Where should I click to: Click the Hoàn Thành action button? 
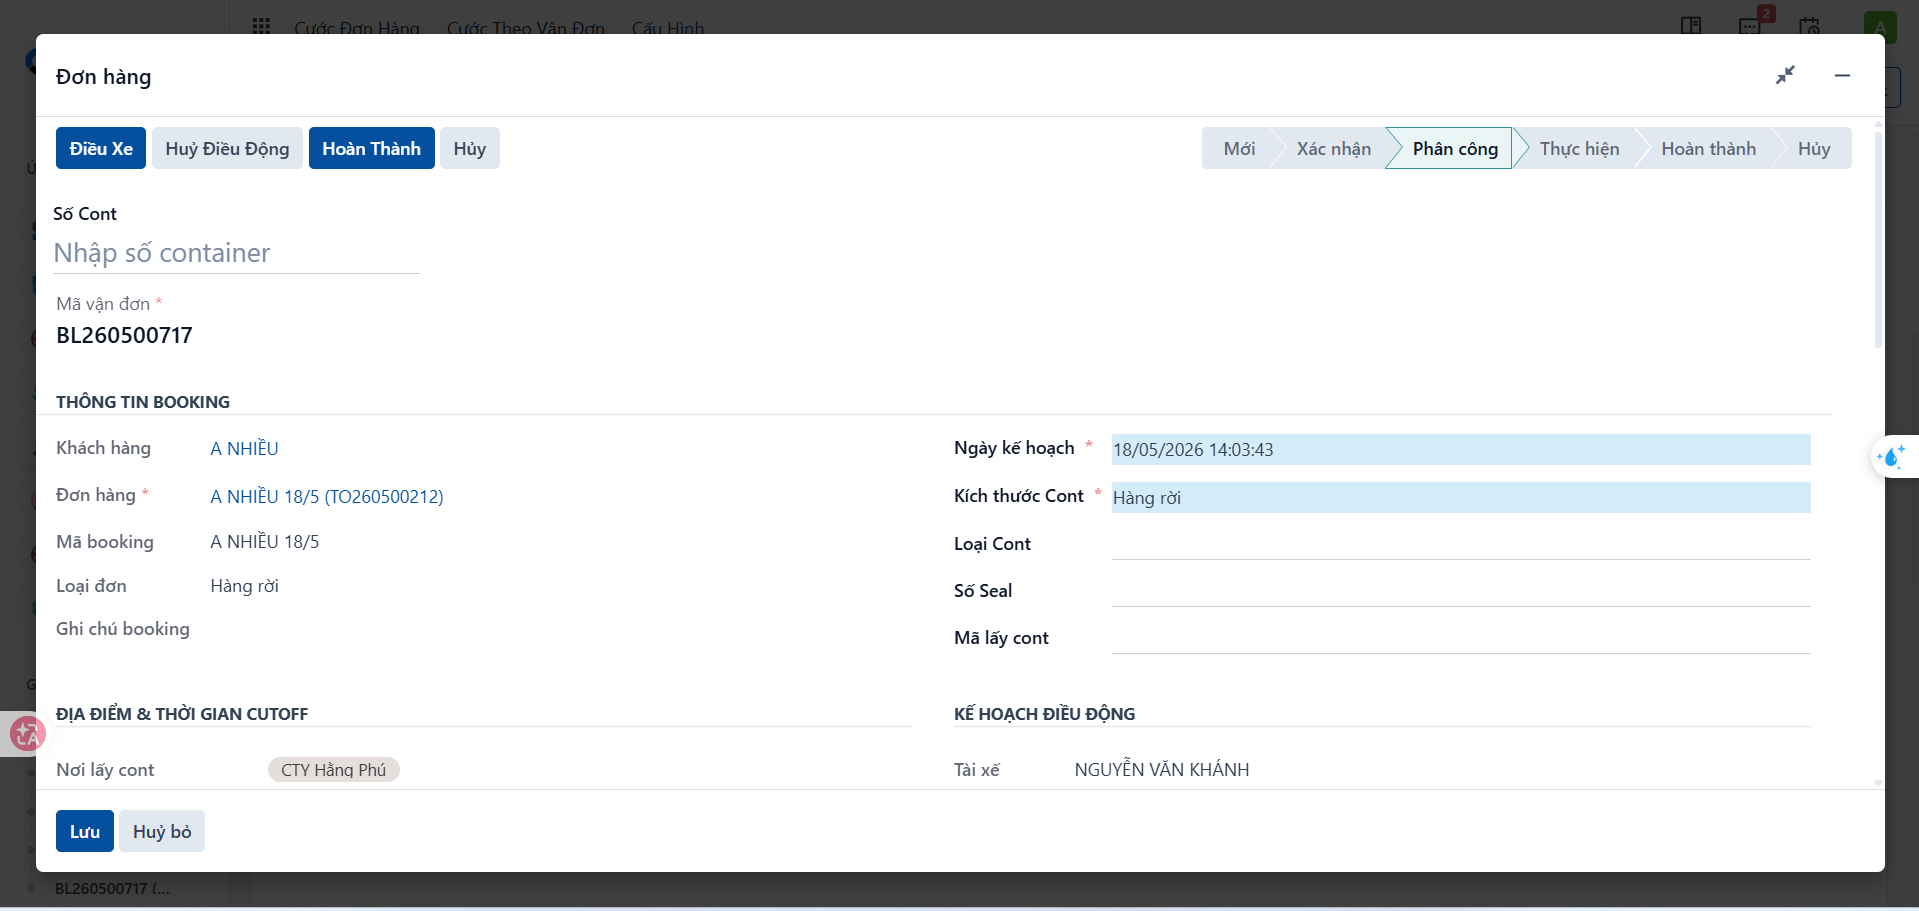click(x=371, y=148)
